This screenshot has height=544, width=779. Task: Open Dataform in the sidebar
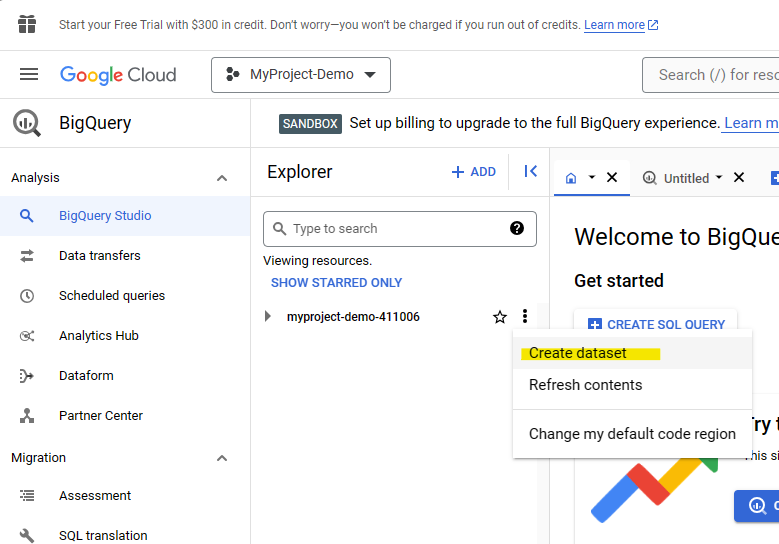(x=86, y=376)
